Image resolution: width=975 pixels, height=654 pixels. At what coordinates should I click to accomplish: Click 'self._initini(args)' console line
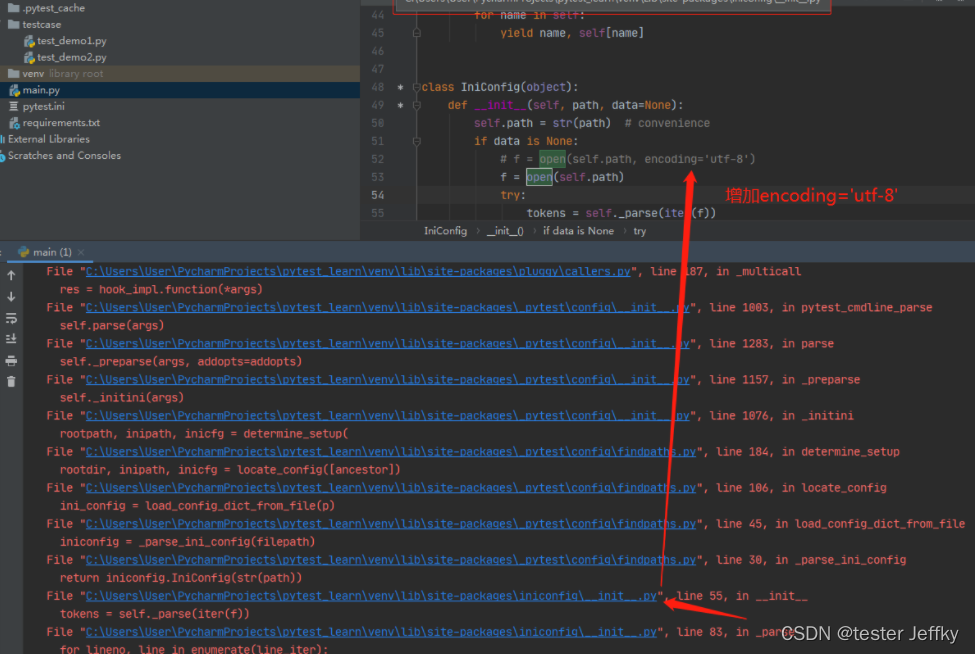[122, 398]
